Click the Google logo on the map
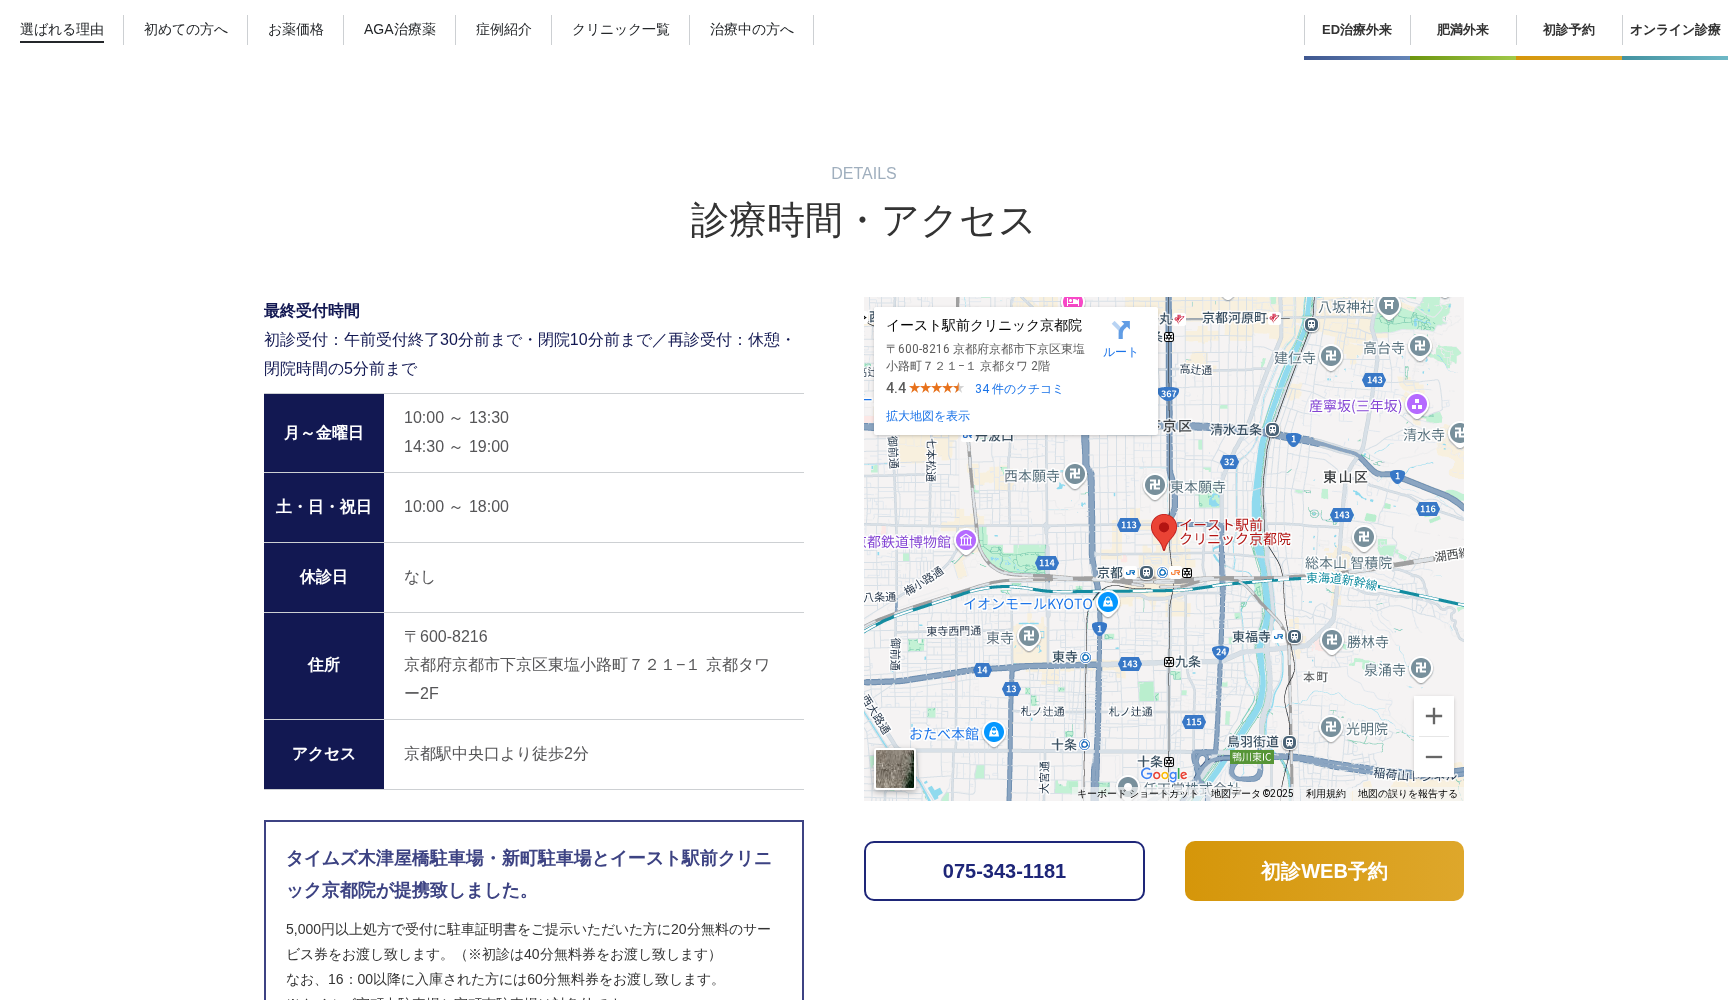 (x=1165, y=775)
